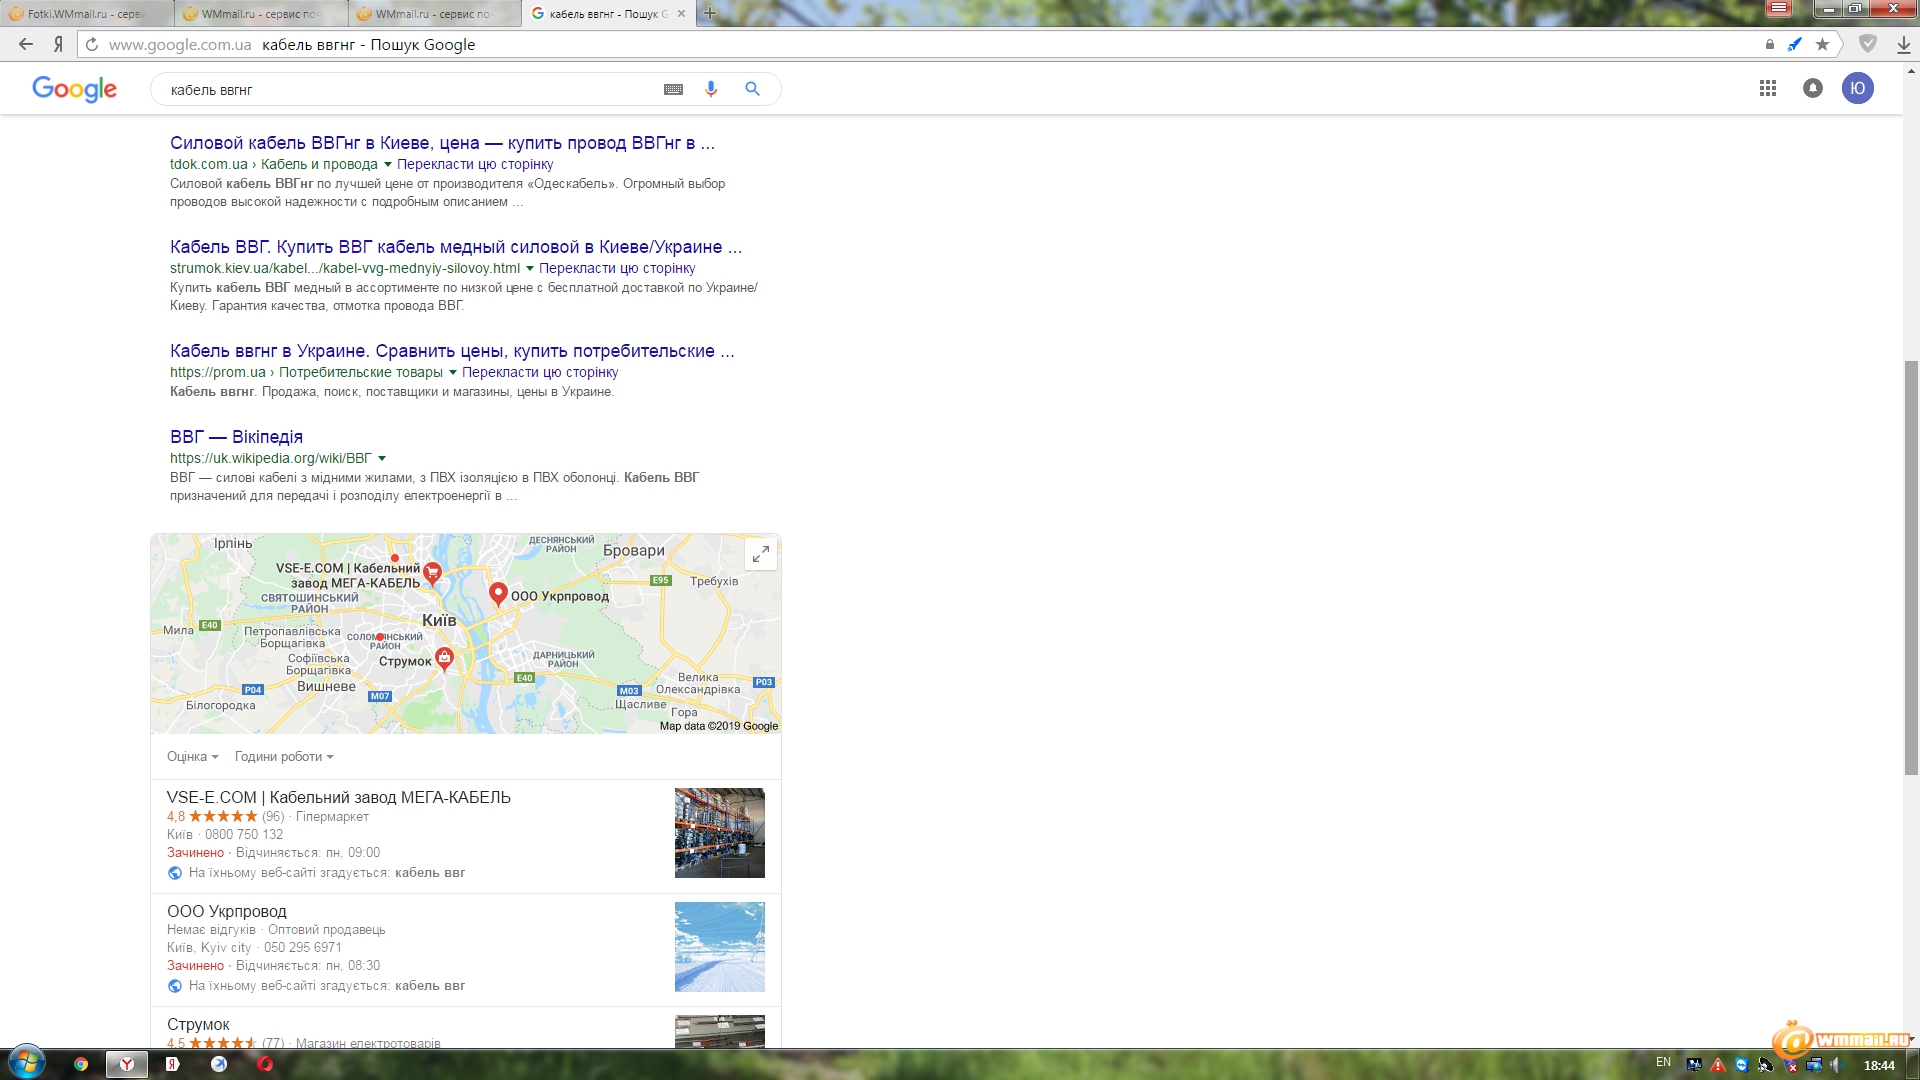
Task: Switch to the second WMmail.ru tab
Action: [261, 14]
